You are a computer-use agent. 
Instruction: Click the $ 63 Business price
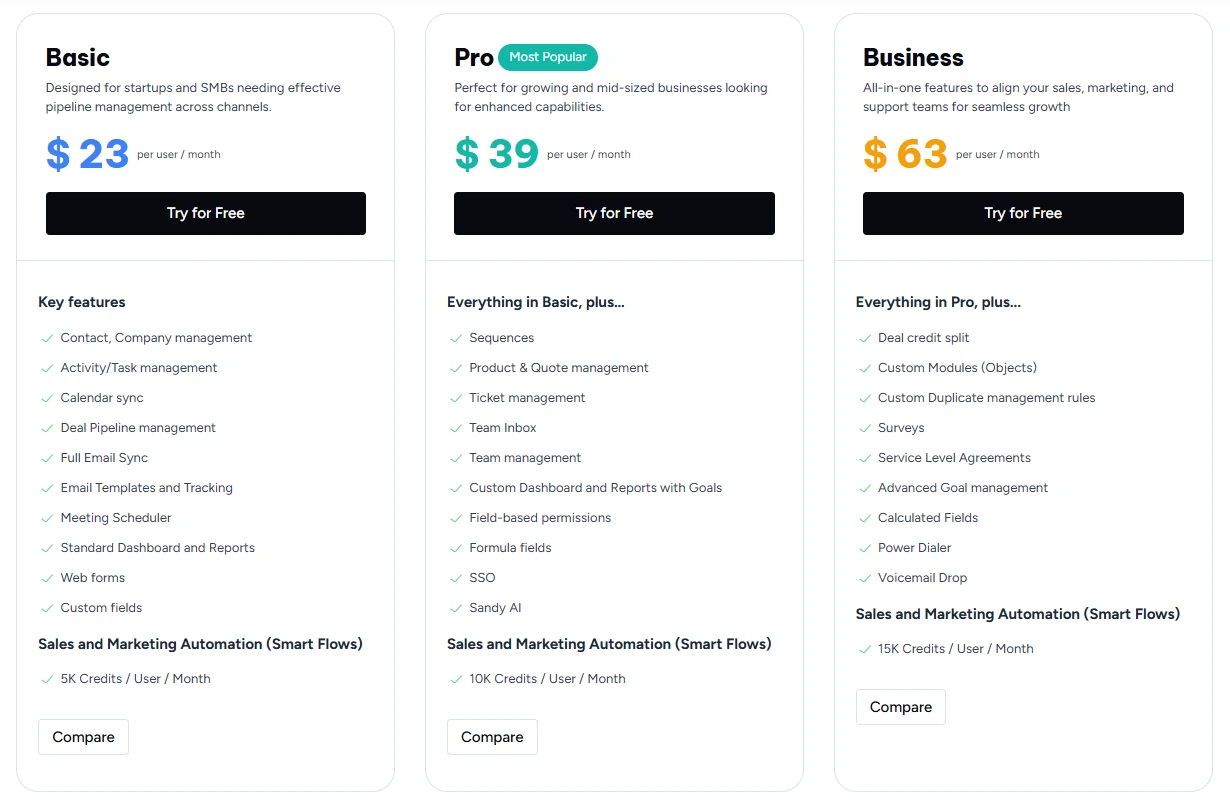tap(905, 154)
